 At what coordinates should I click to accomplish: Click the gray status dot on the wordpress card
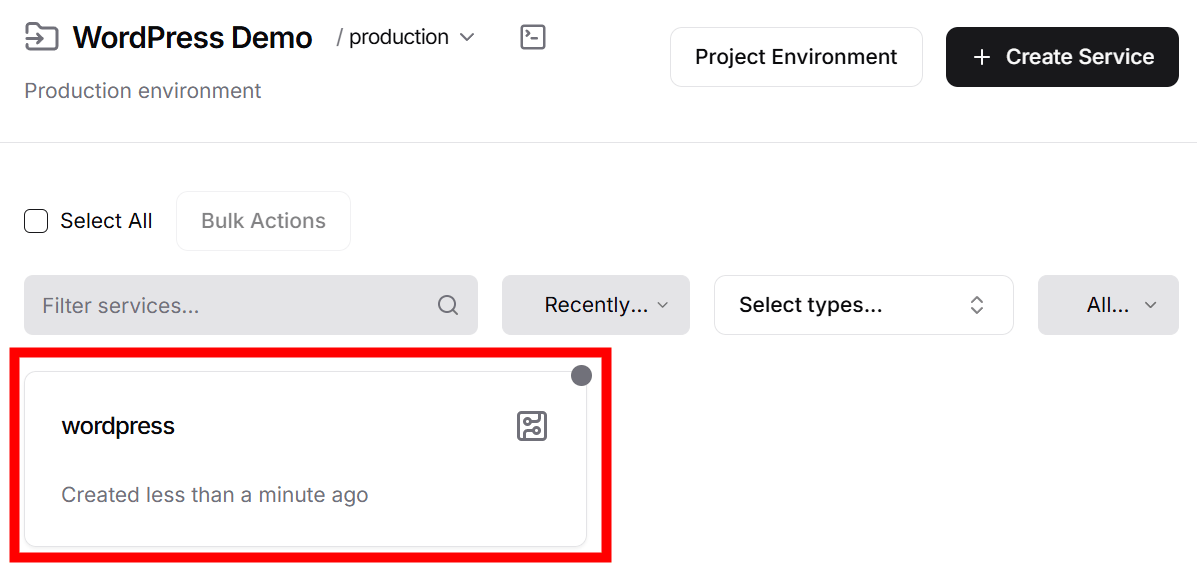[581, 375]
